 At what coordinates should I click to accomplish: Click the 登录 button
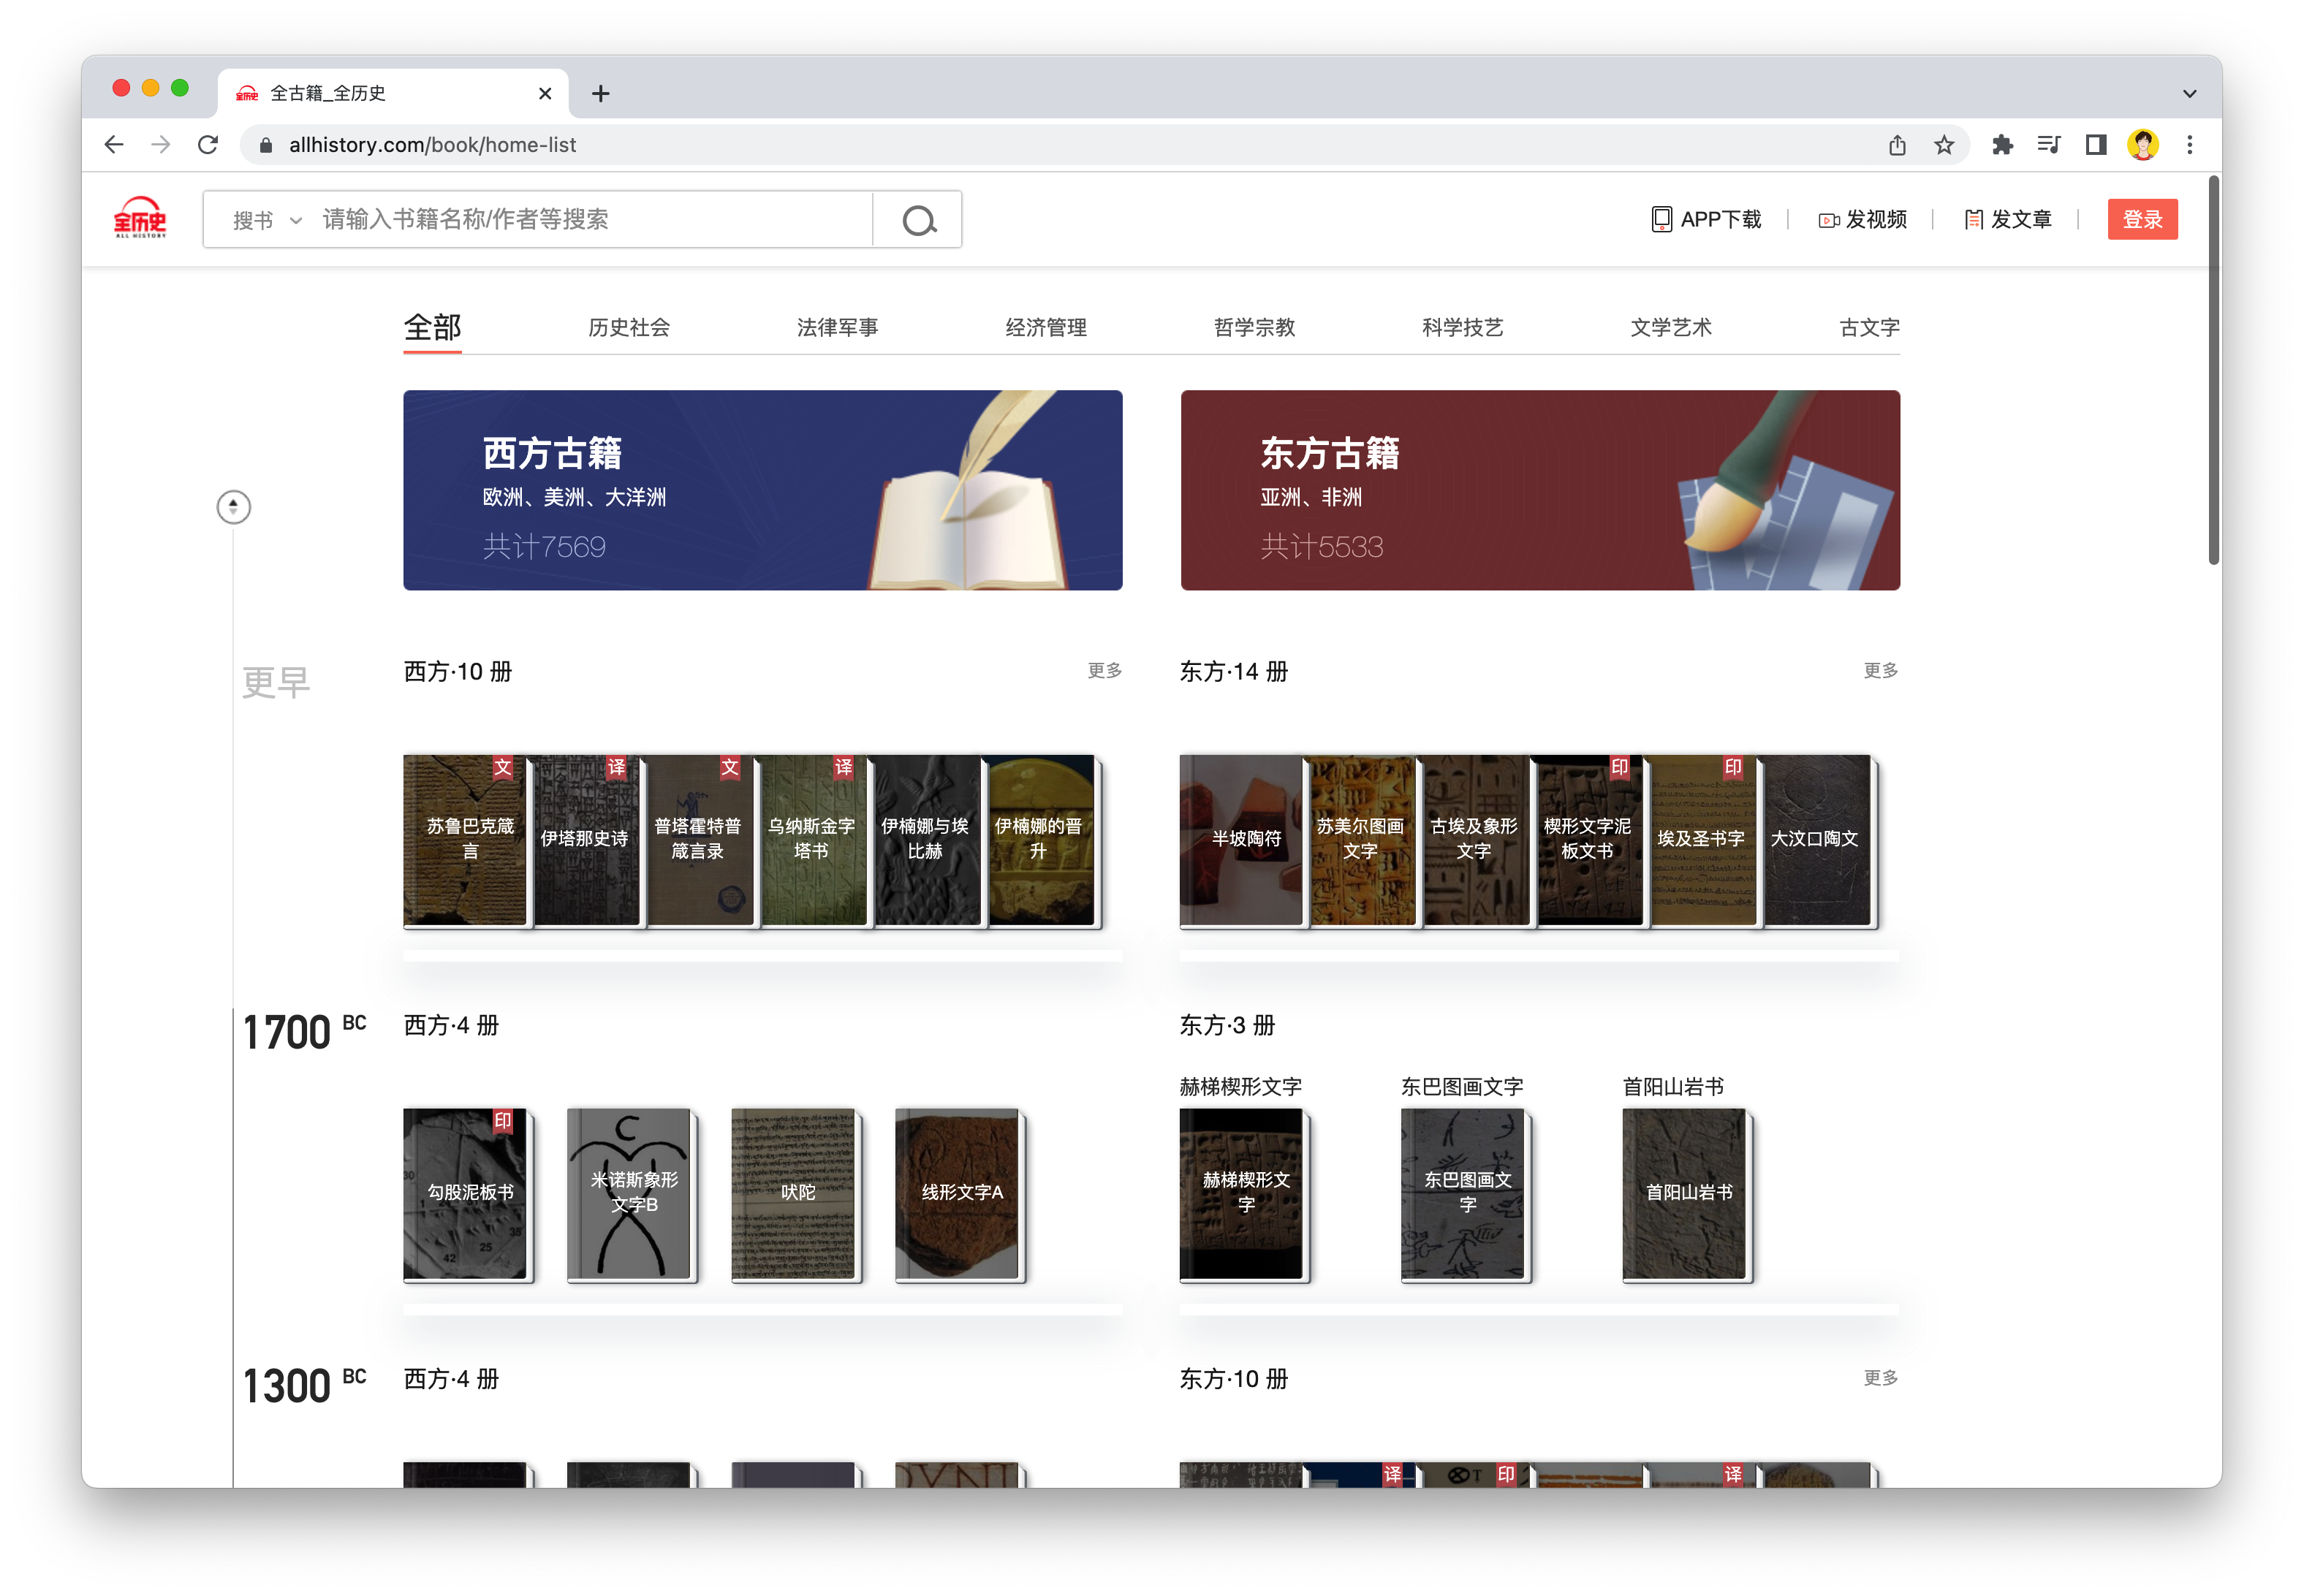click(x=2142, y=219)
